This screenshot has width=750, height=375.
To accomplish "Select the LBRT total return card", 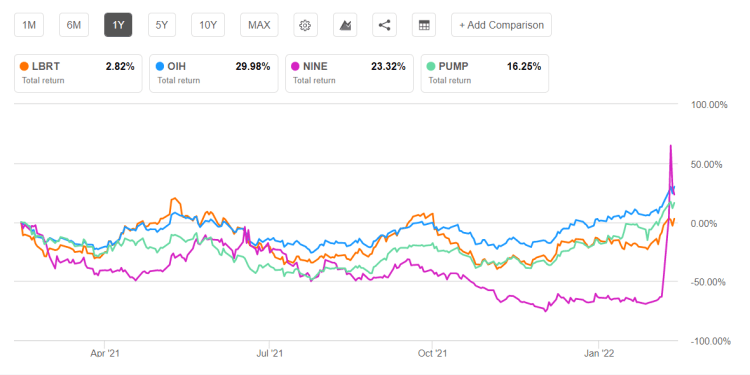I will pyautogui.click(x=78, y=73).
